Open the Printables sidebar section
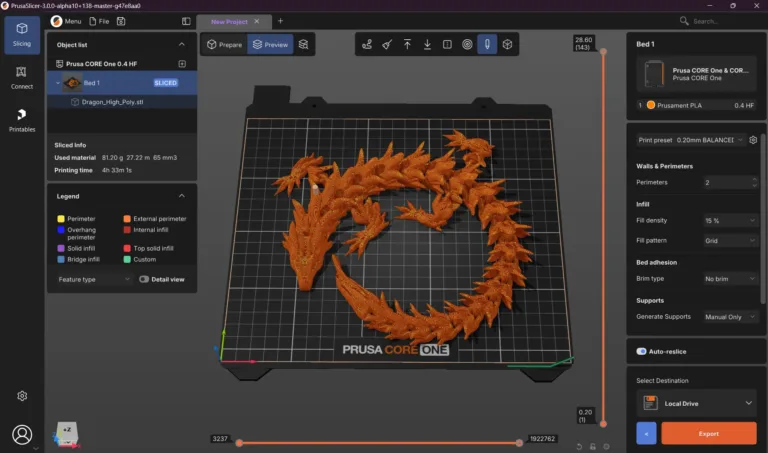 [22, 120]
